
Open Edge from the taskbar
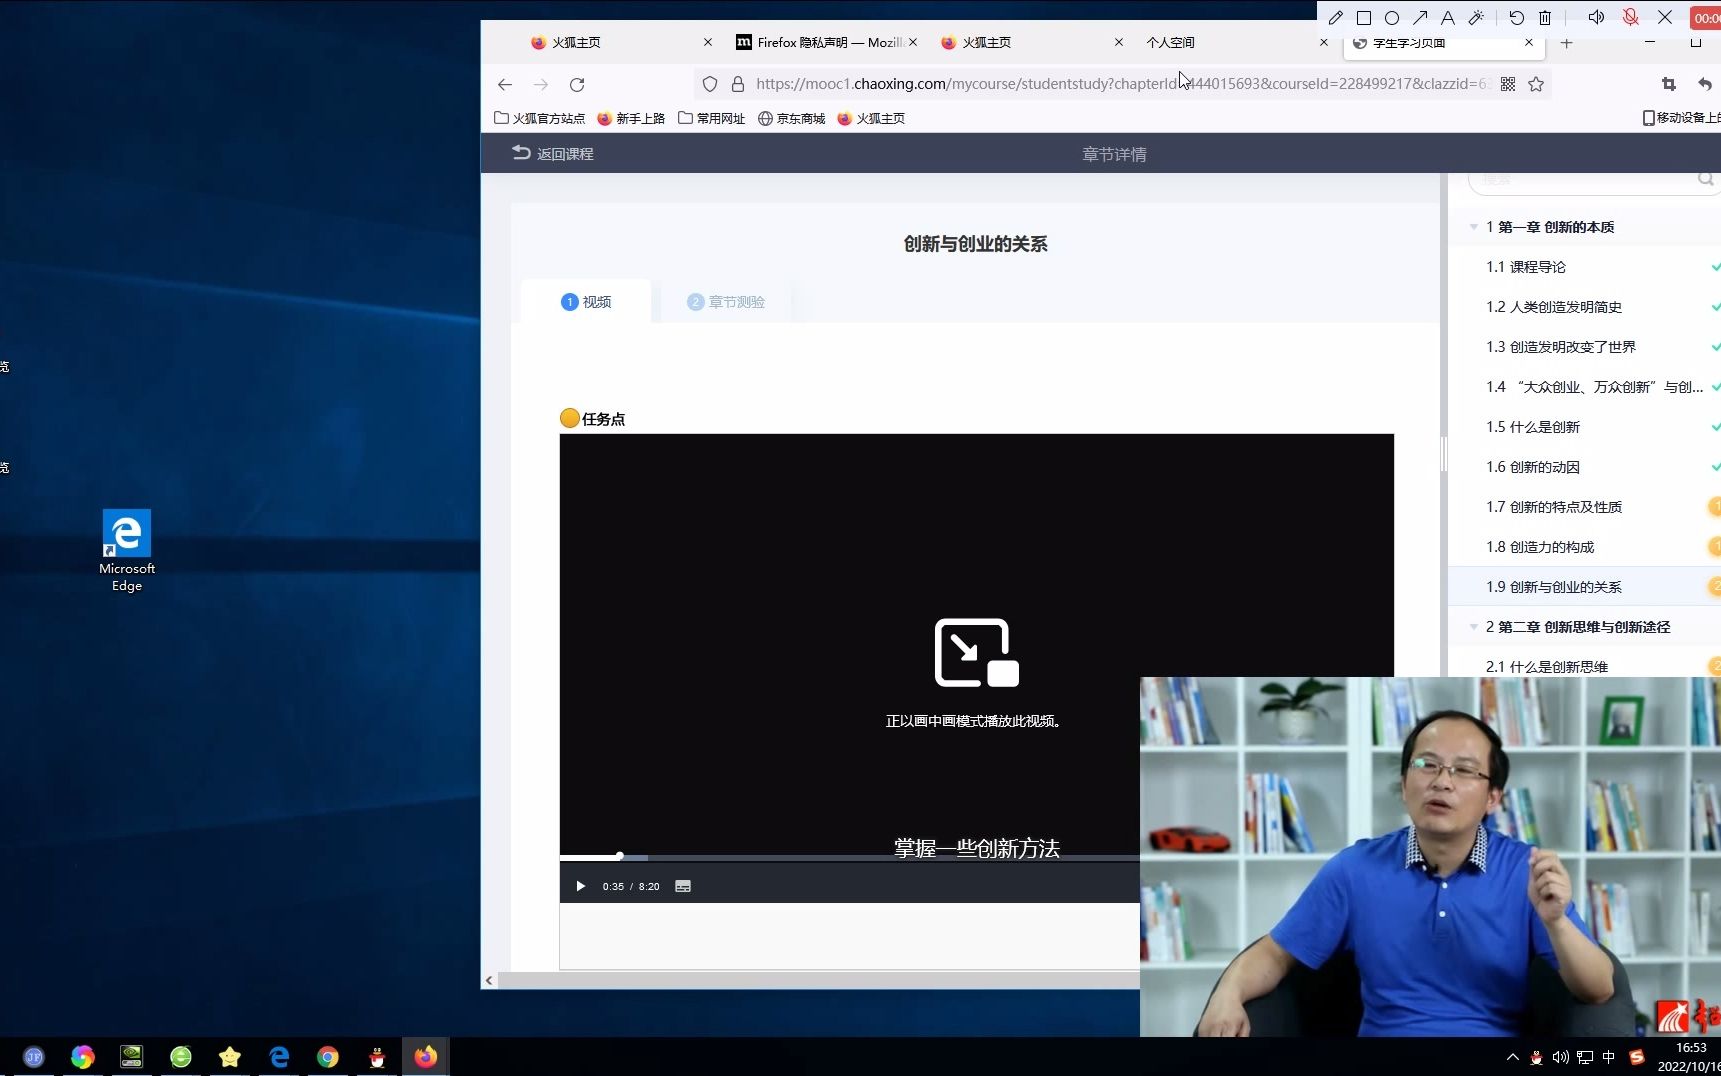[279, 1057]
